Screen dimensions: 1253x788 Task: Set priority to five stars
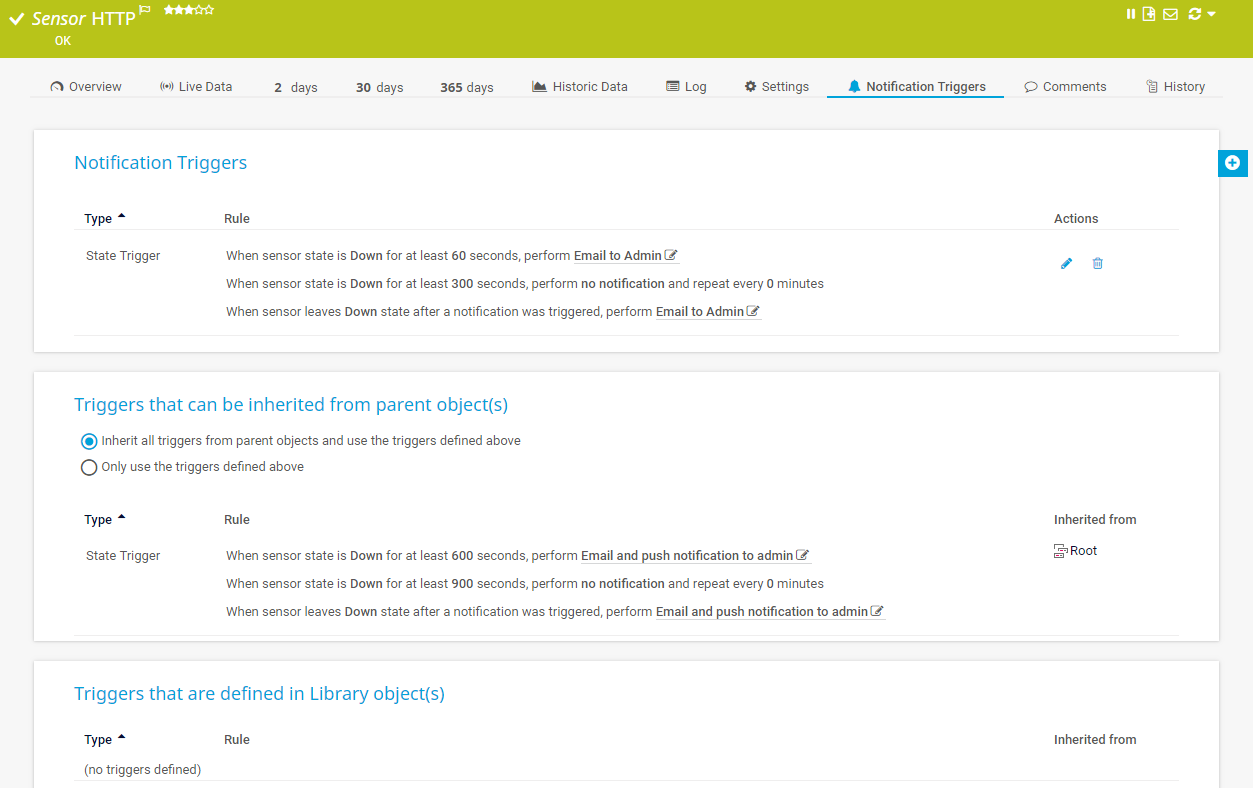click(x=209, y=10)
